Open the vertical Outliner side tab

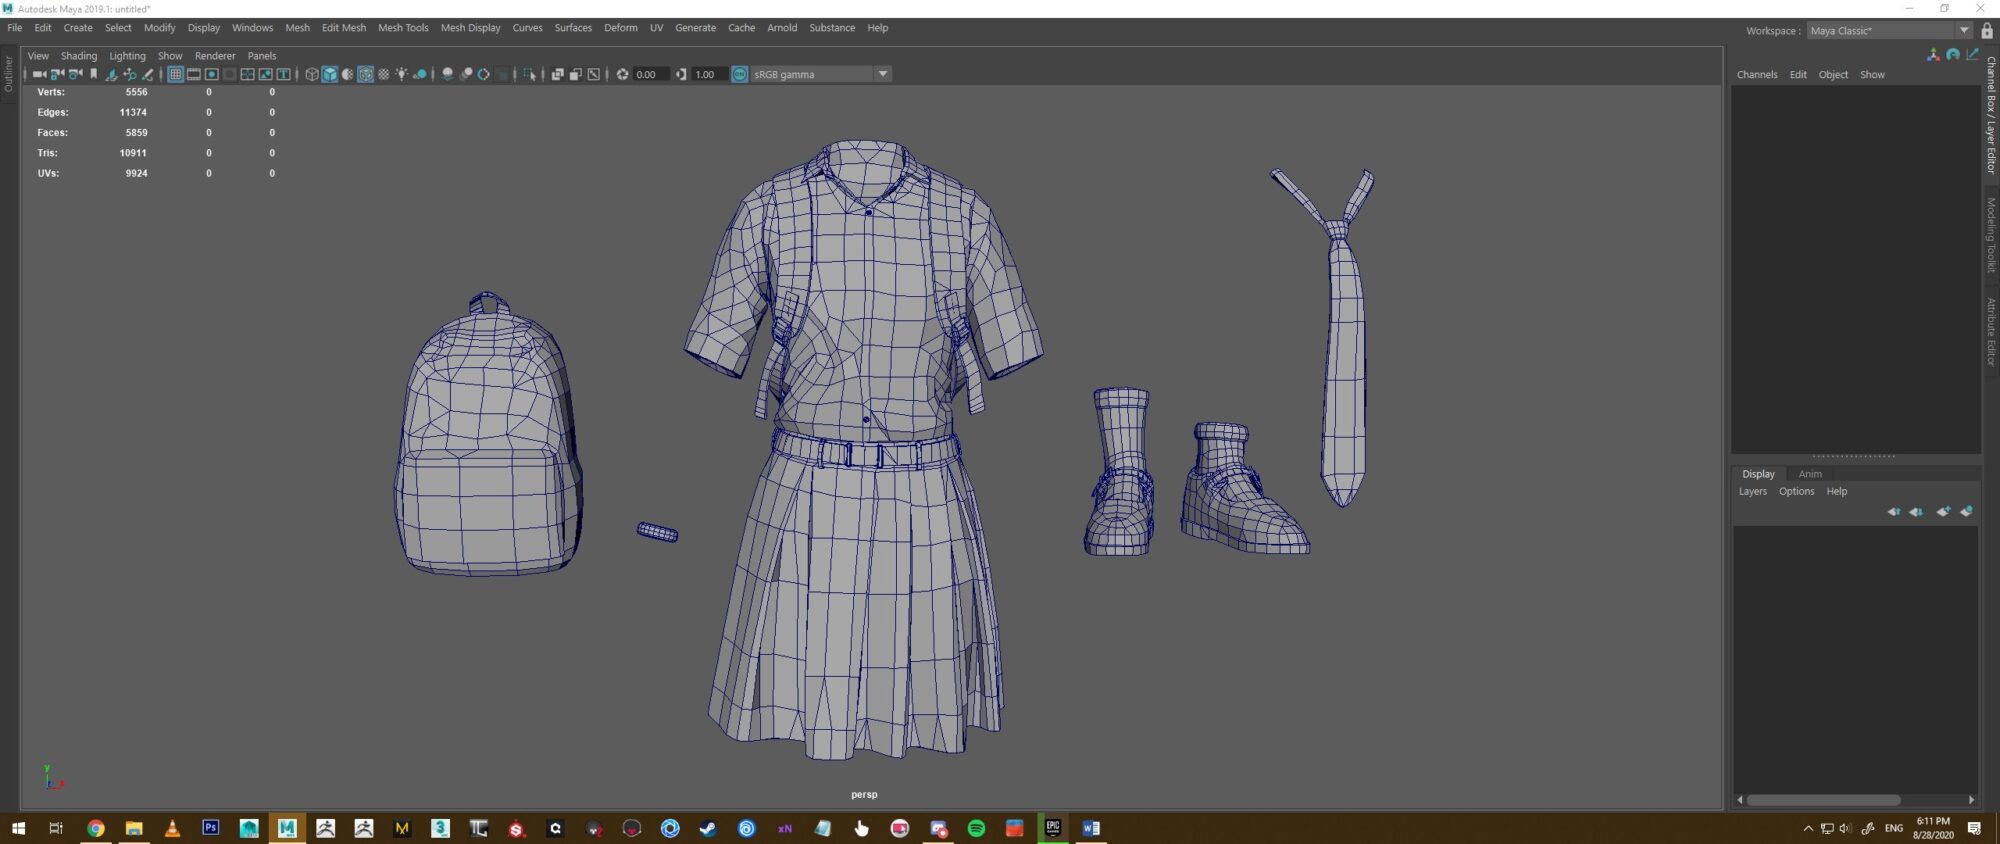tap(9, 75)
